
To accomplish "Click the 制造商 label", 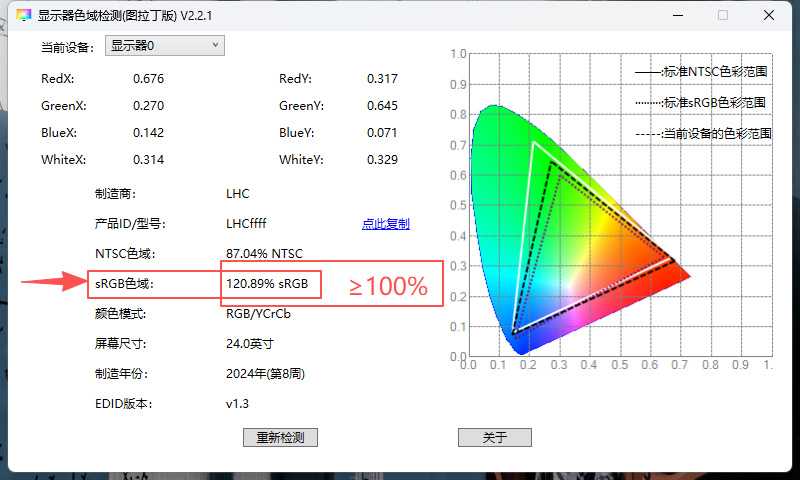I will click(x=115, y=194).
